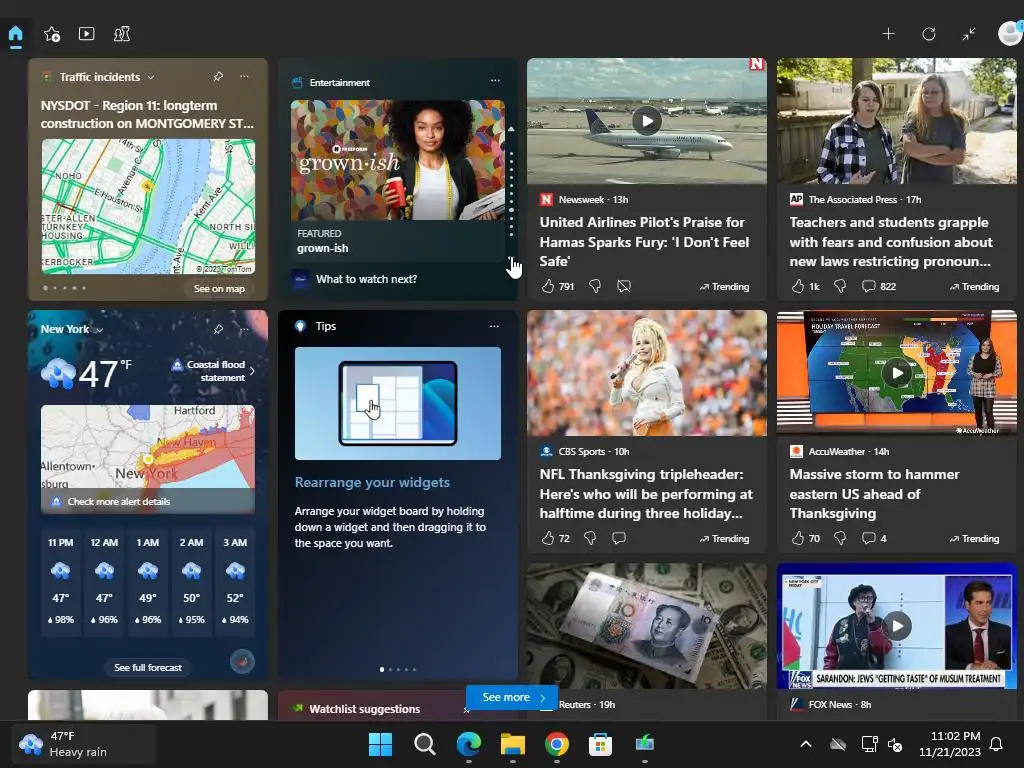Open comments on CBS Sports article
The width and height of the screenshot is (1024, 768).
pyautogui.click(x=618, y=538)
